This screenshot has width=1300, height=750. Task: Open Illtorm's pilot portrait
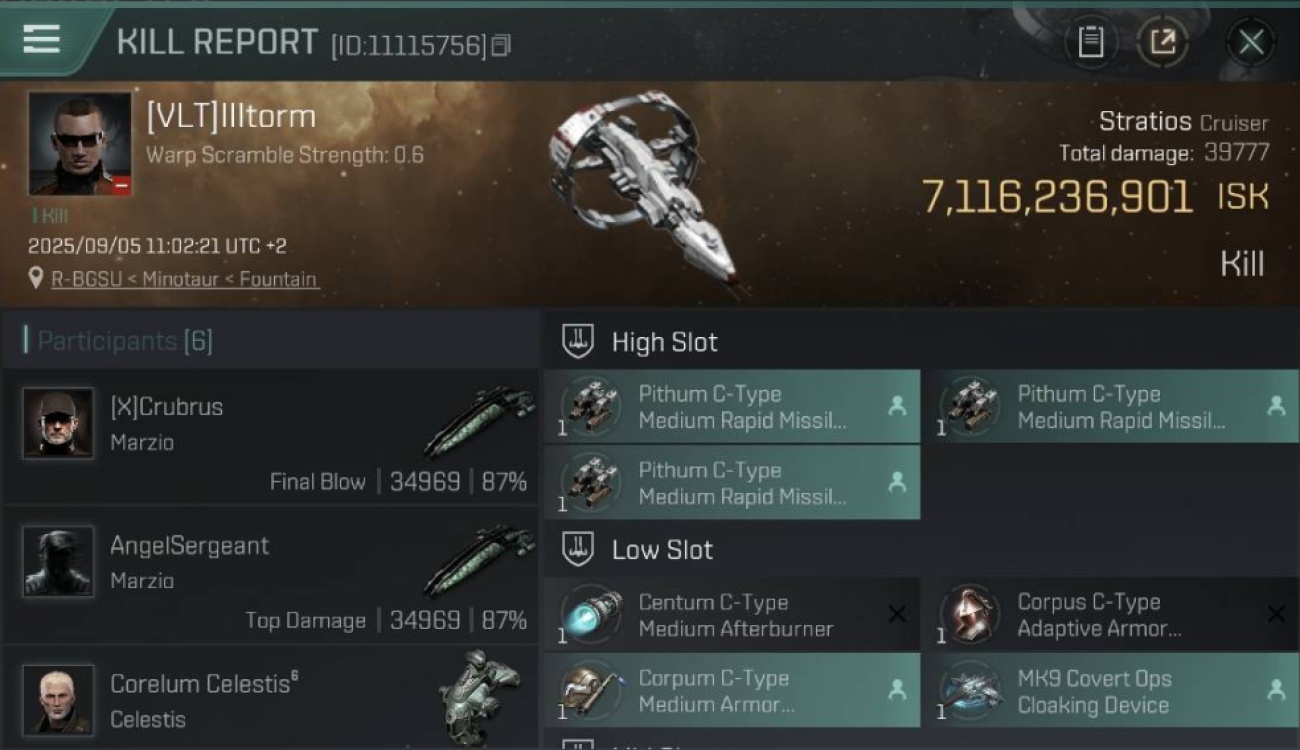tap(80, 144)
